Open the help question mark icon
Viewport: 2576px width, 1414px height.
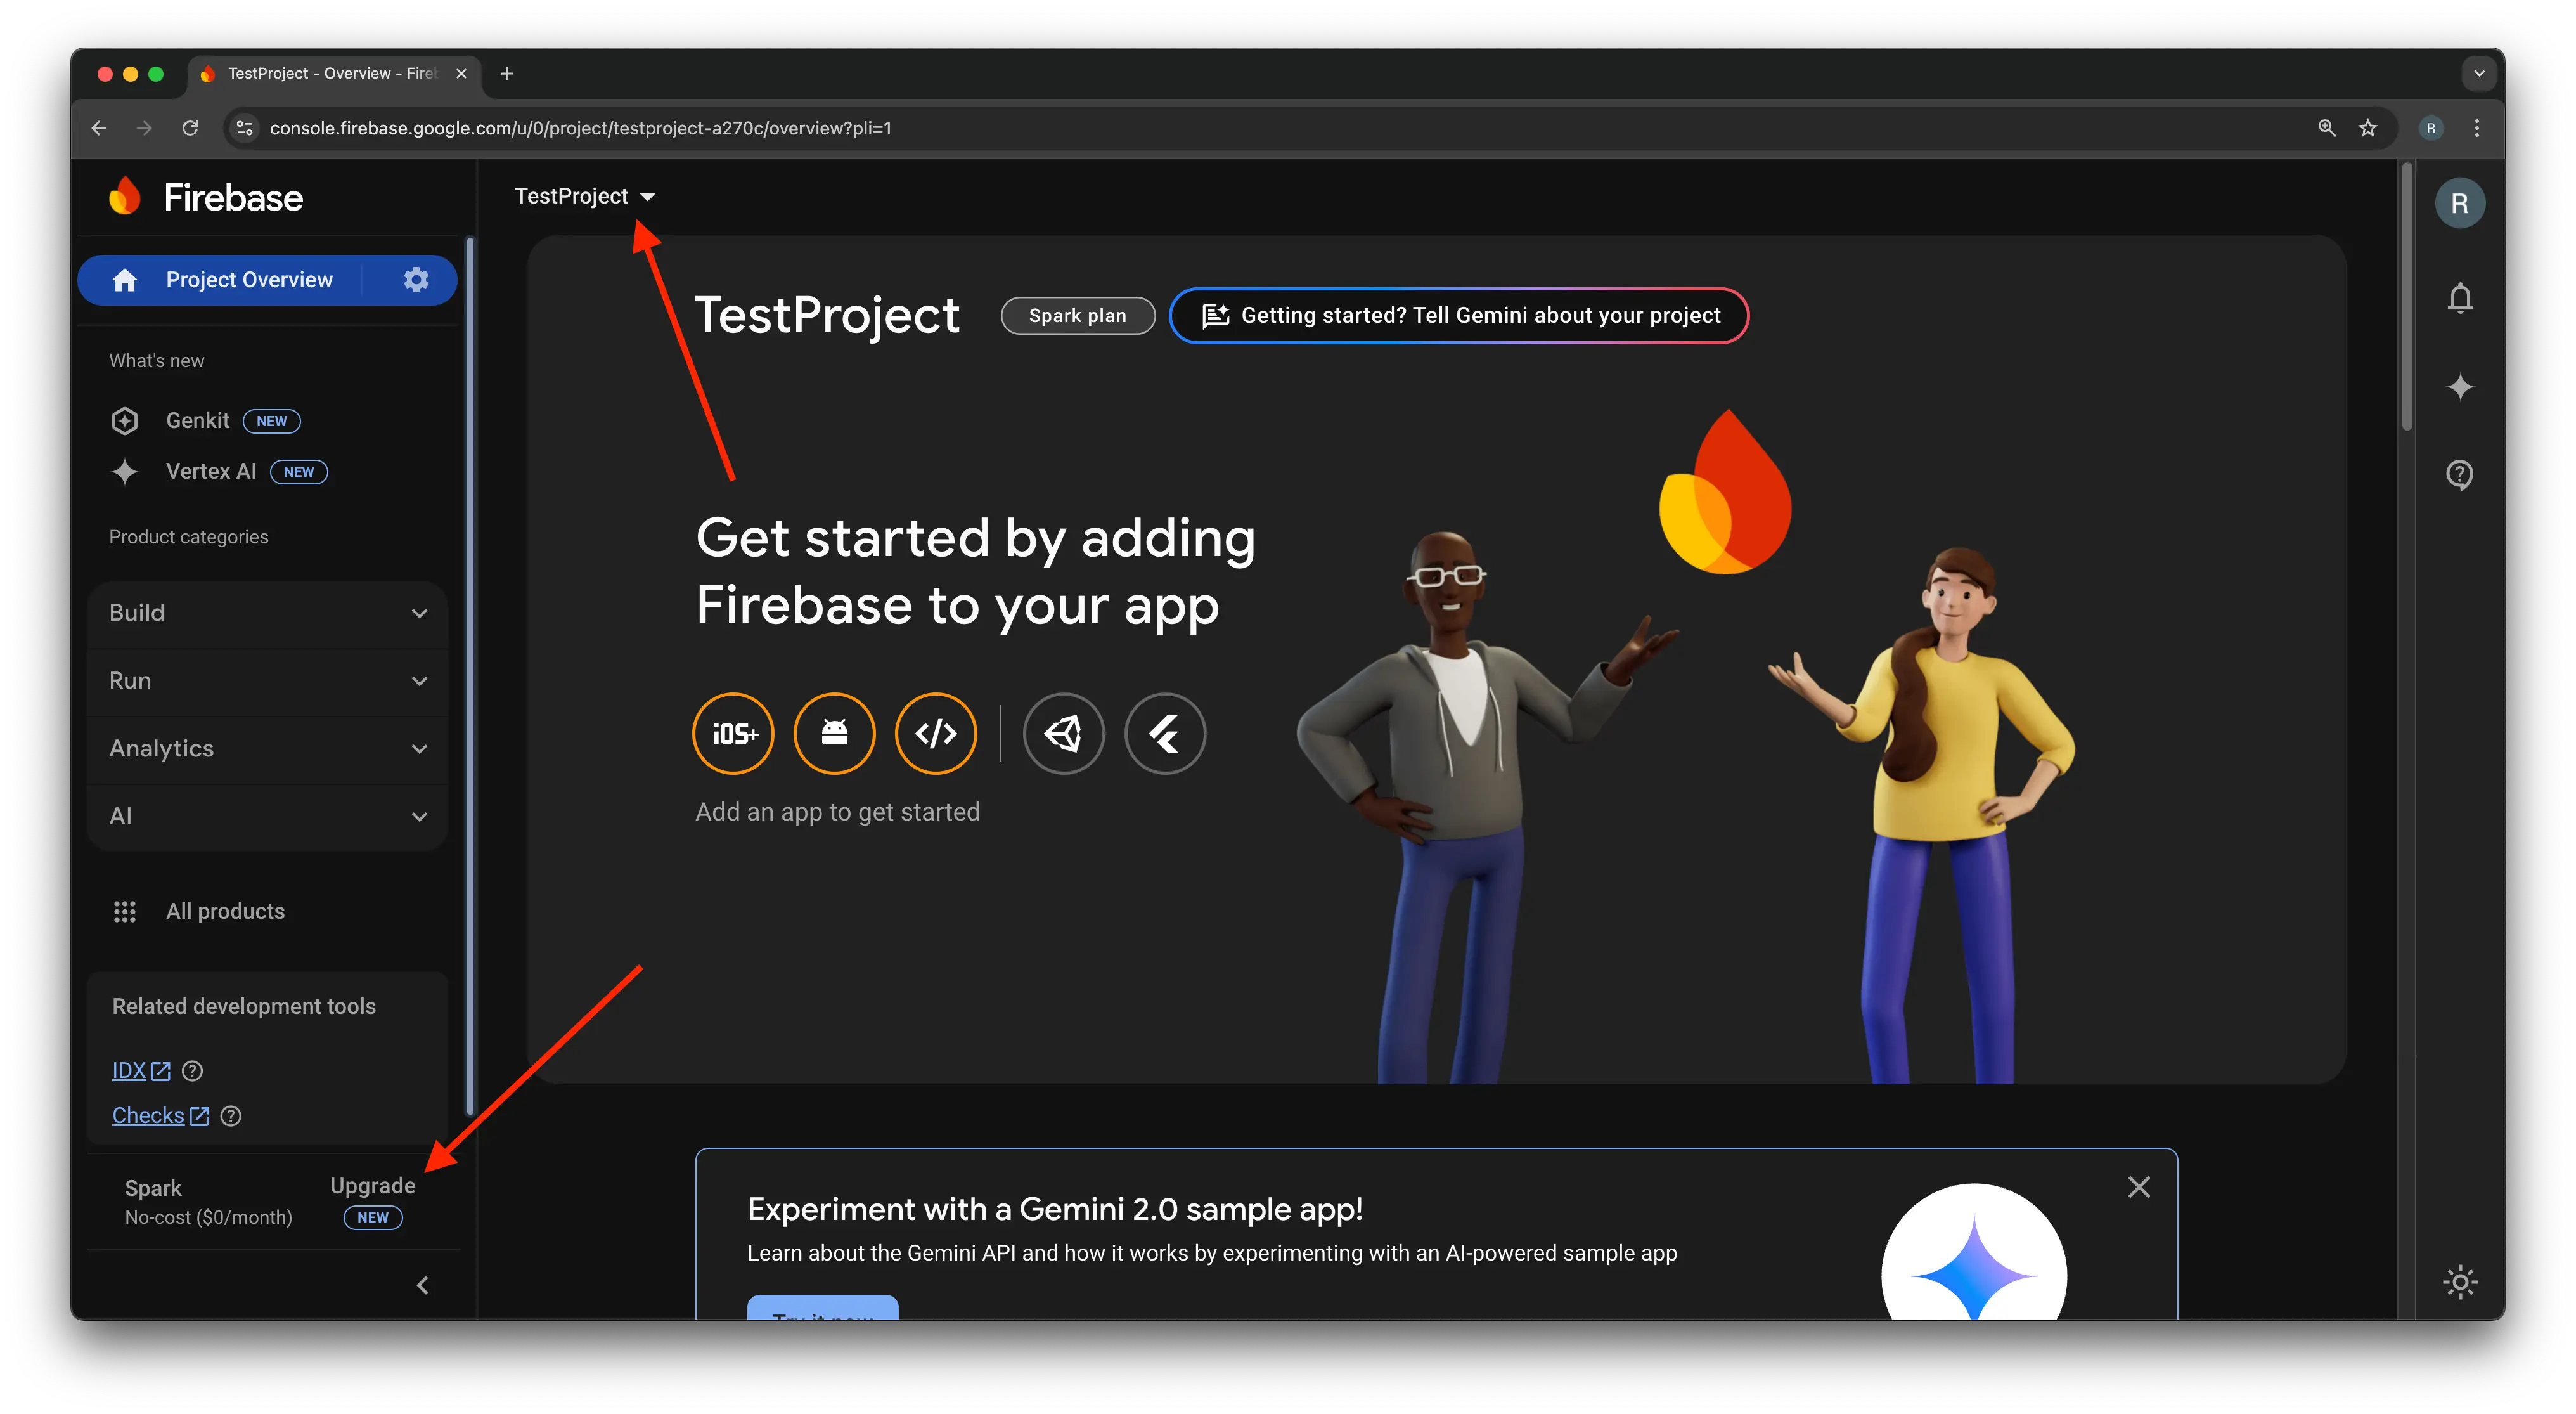tap(2460, 475)
